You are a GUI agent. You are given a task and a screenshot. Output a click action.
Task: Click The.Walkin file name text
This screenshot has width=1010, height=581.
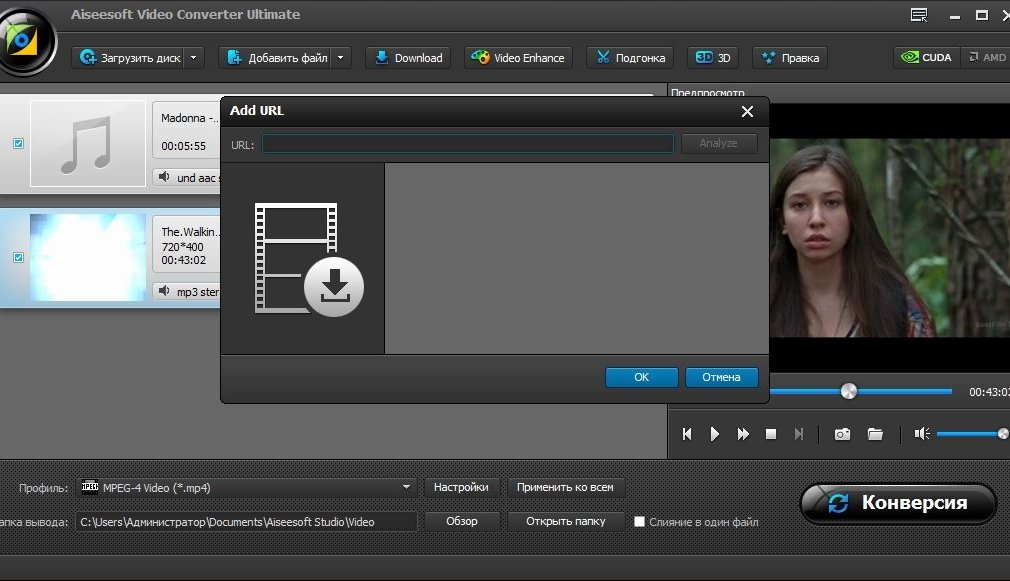click(190, 232)
